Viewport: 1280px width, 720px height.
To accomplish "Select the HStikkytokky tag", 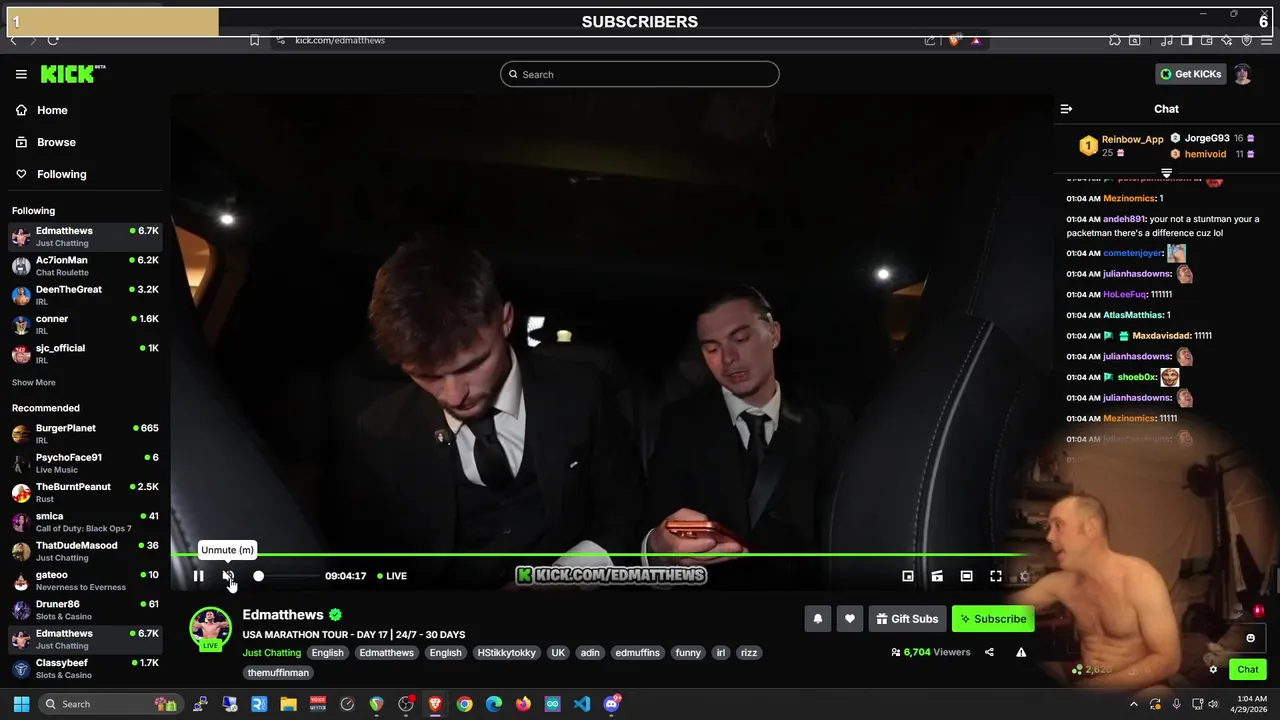I will 506,653.
